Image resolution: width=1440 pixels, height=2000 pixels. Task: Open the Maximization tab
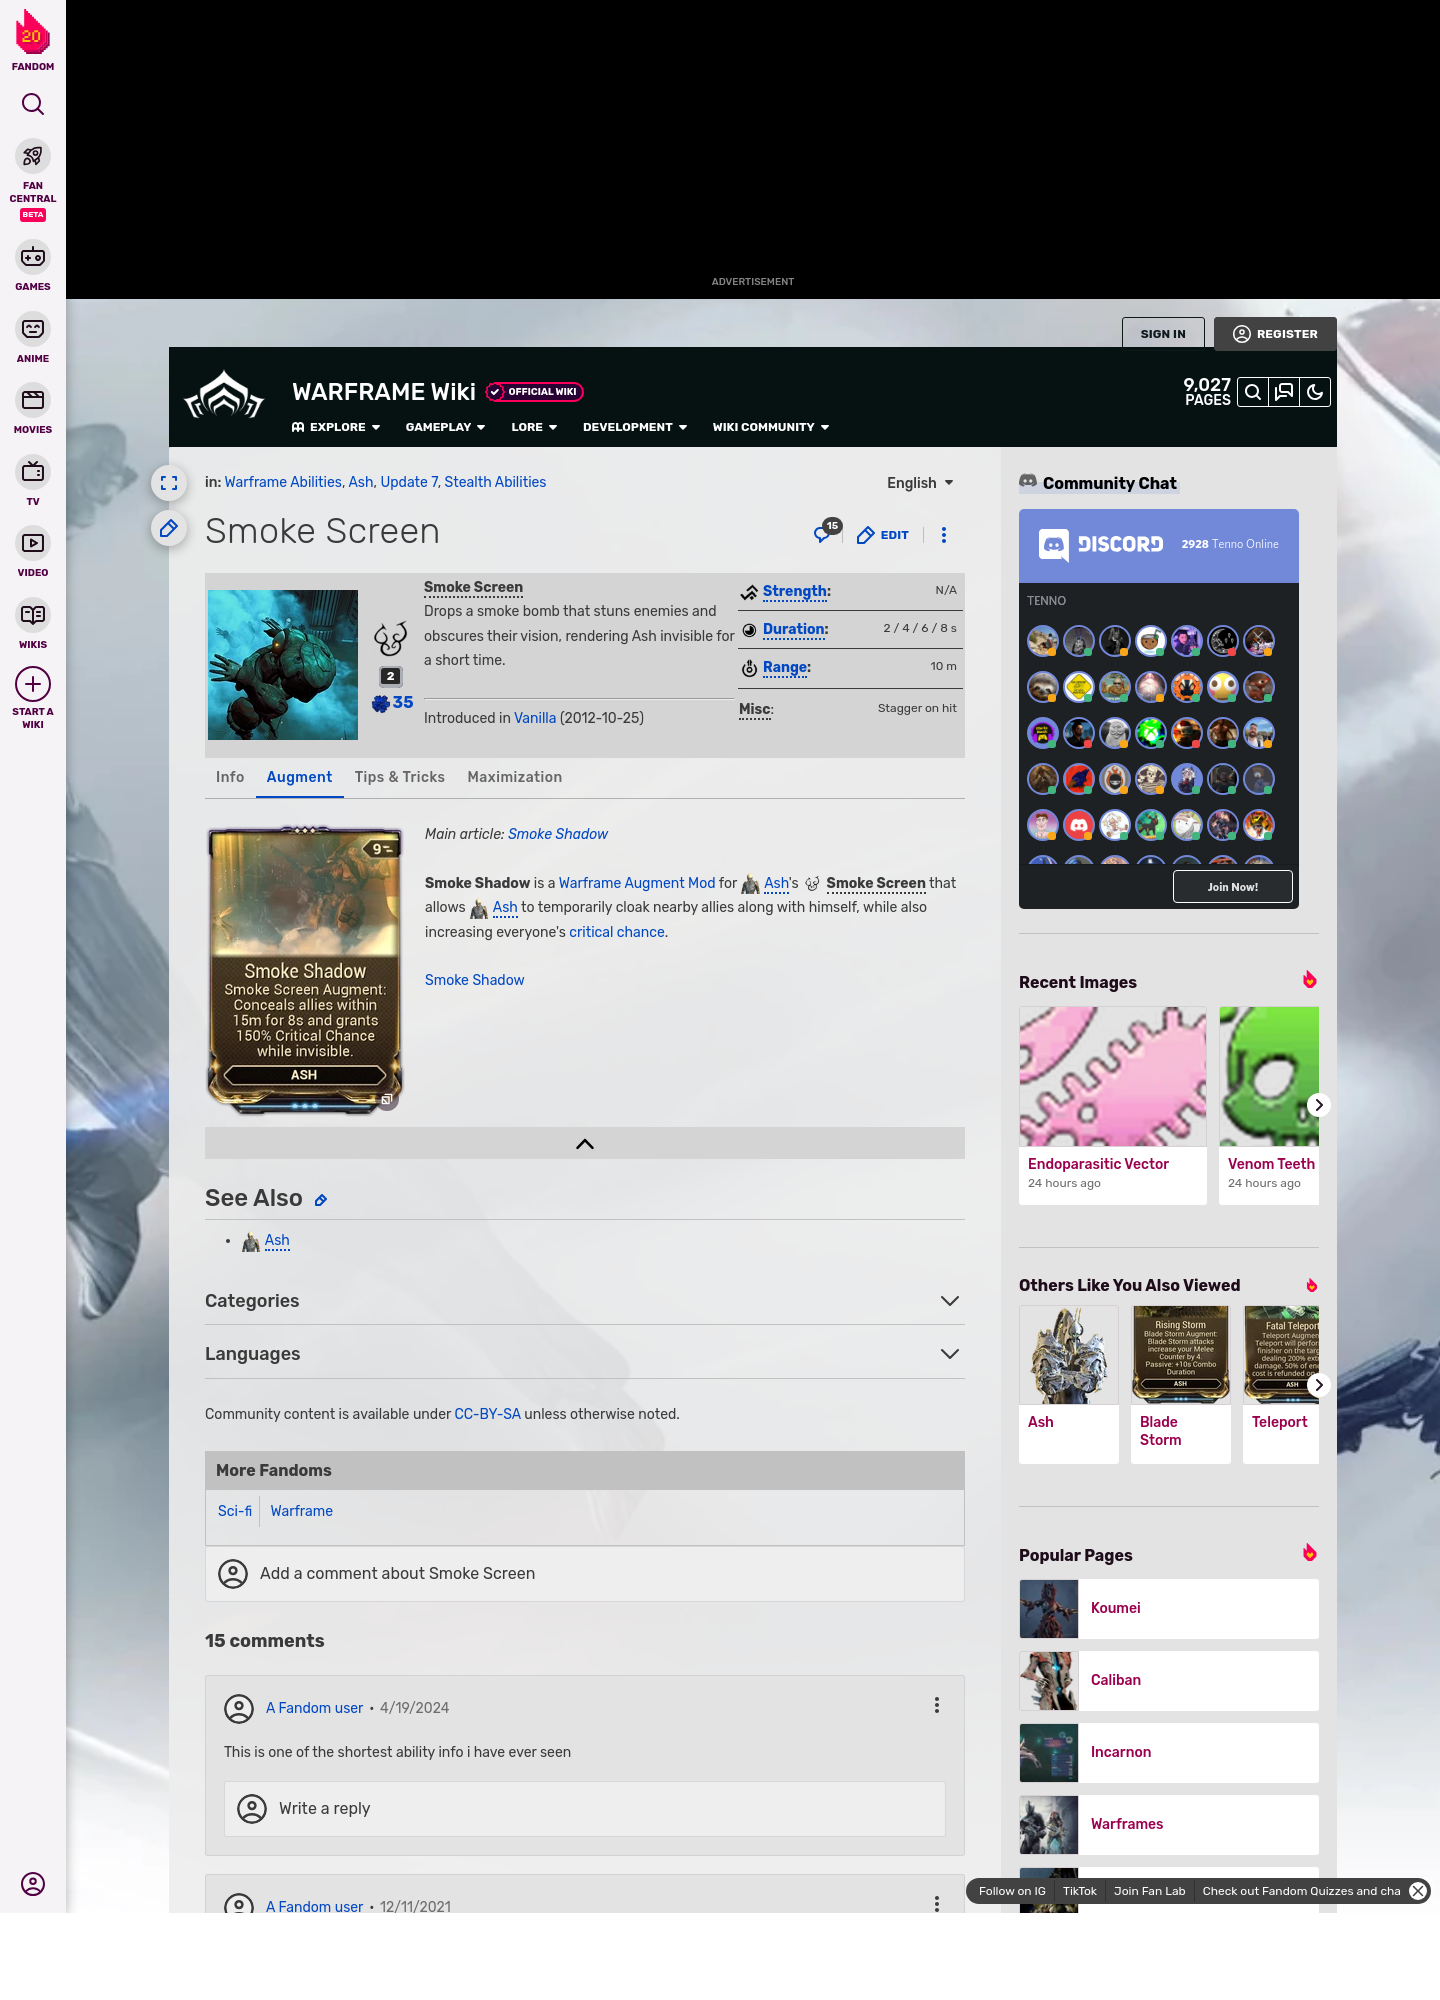click(x=515, y=777)
